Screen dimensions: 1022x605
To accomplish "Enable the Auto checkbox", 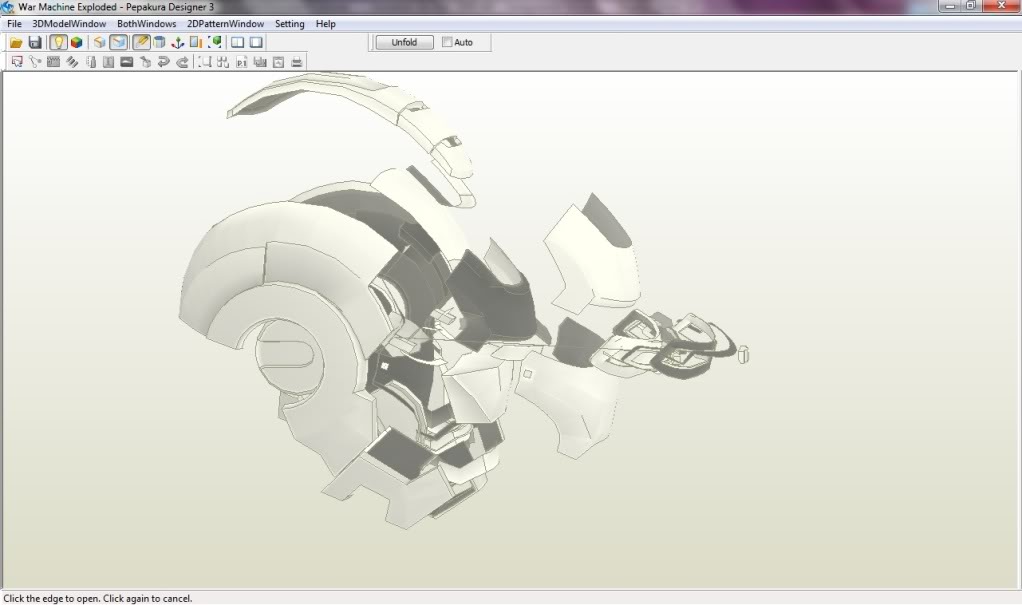I will tap(447, 42).
